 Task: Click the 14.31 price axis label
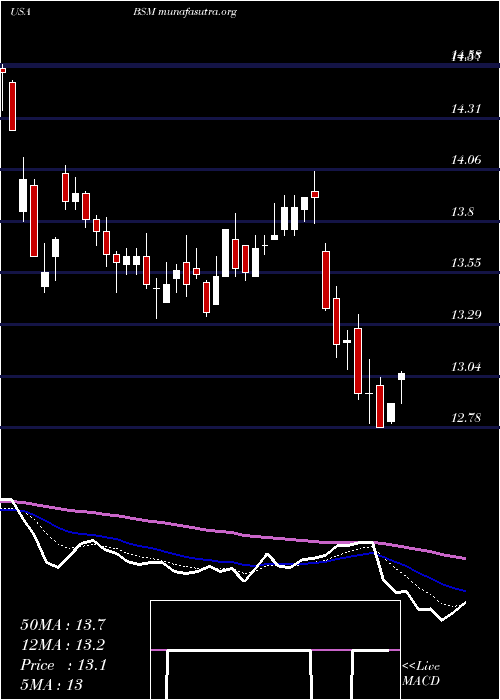(x=466, y=108)
